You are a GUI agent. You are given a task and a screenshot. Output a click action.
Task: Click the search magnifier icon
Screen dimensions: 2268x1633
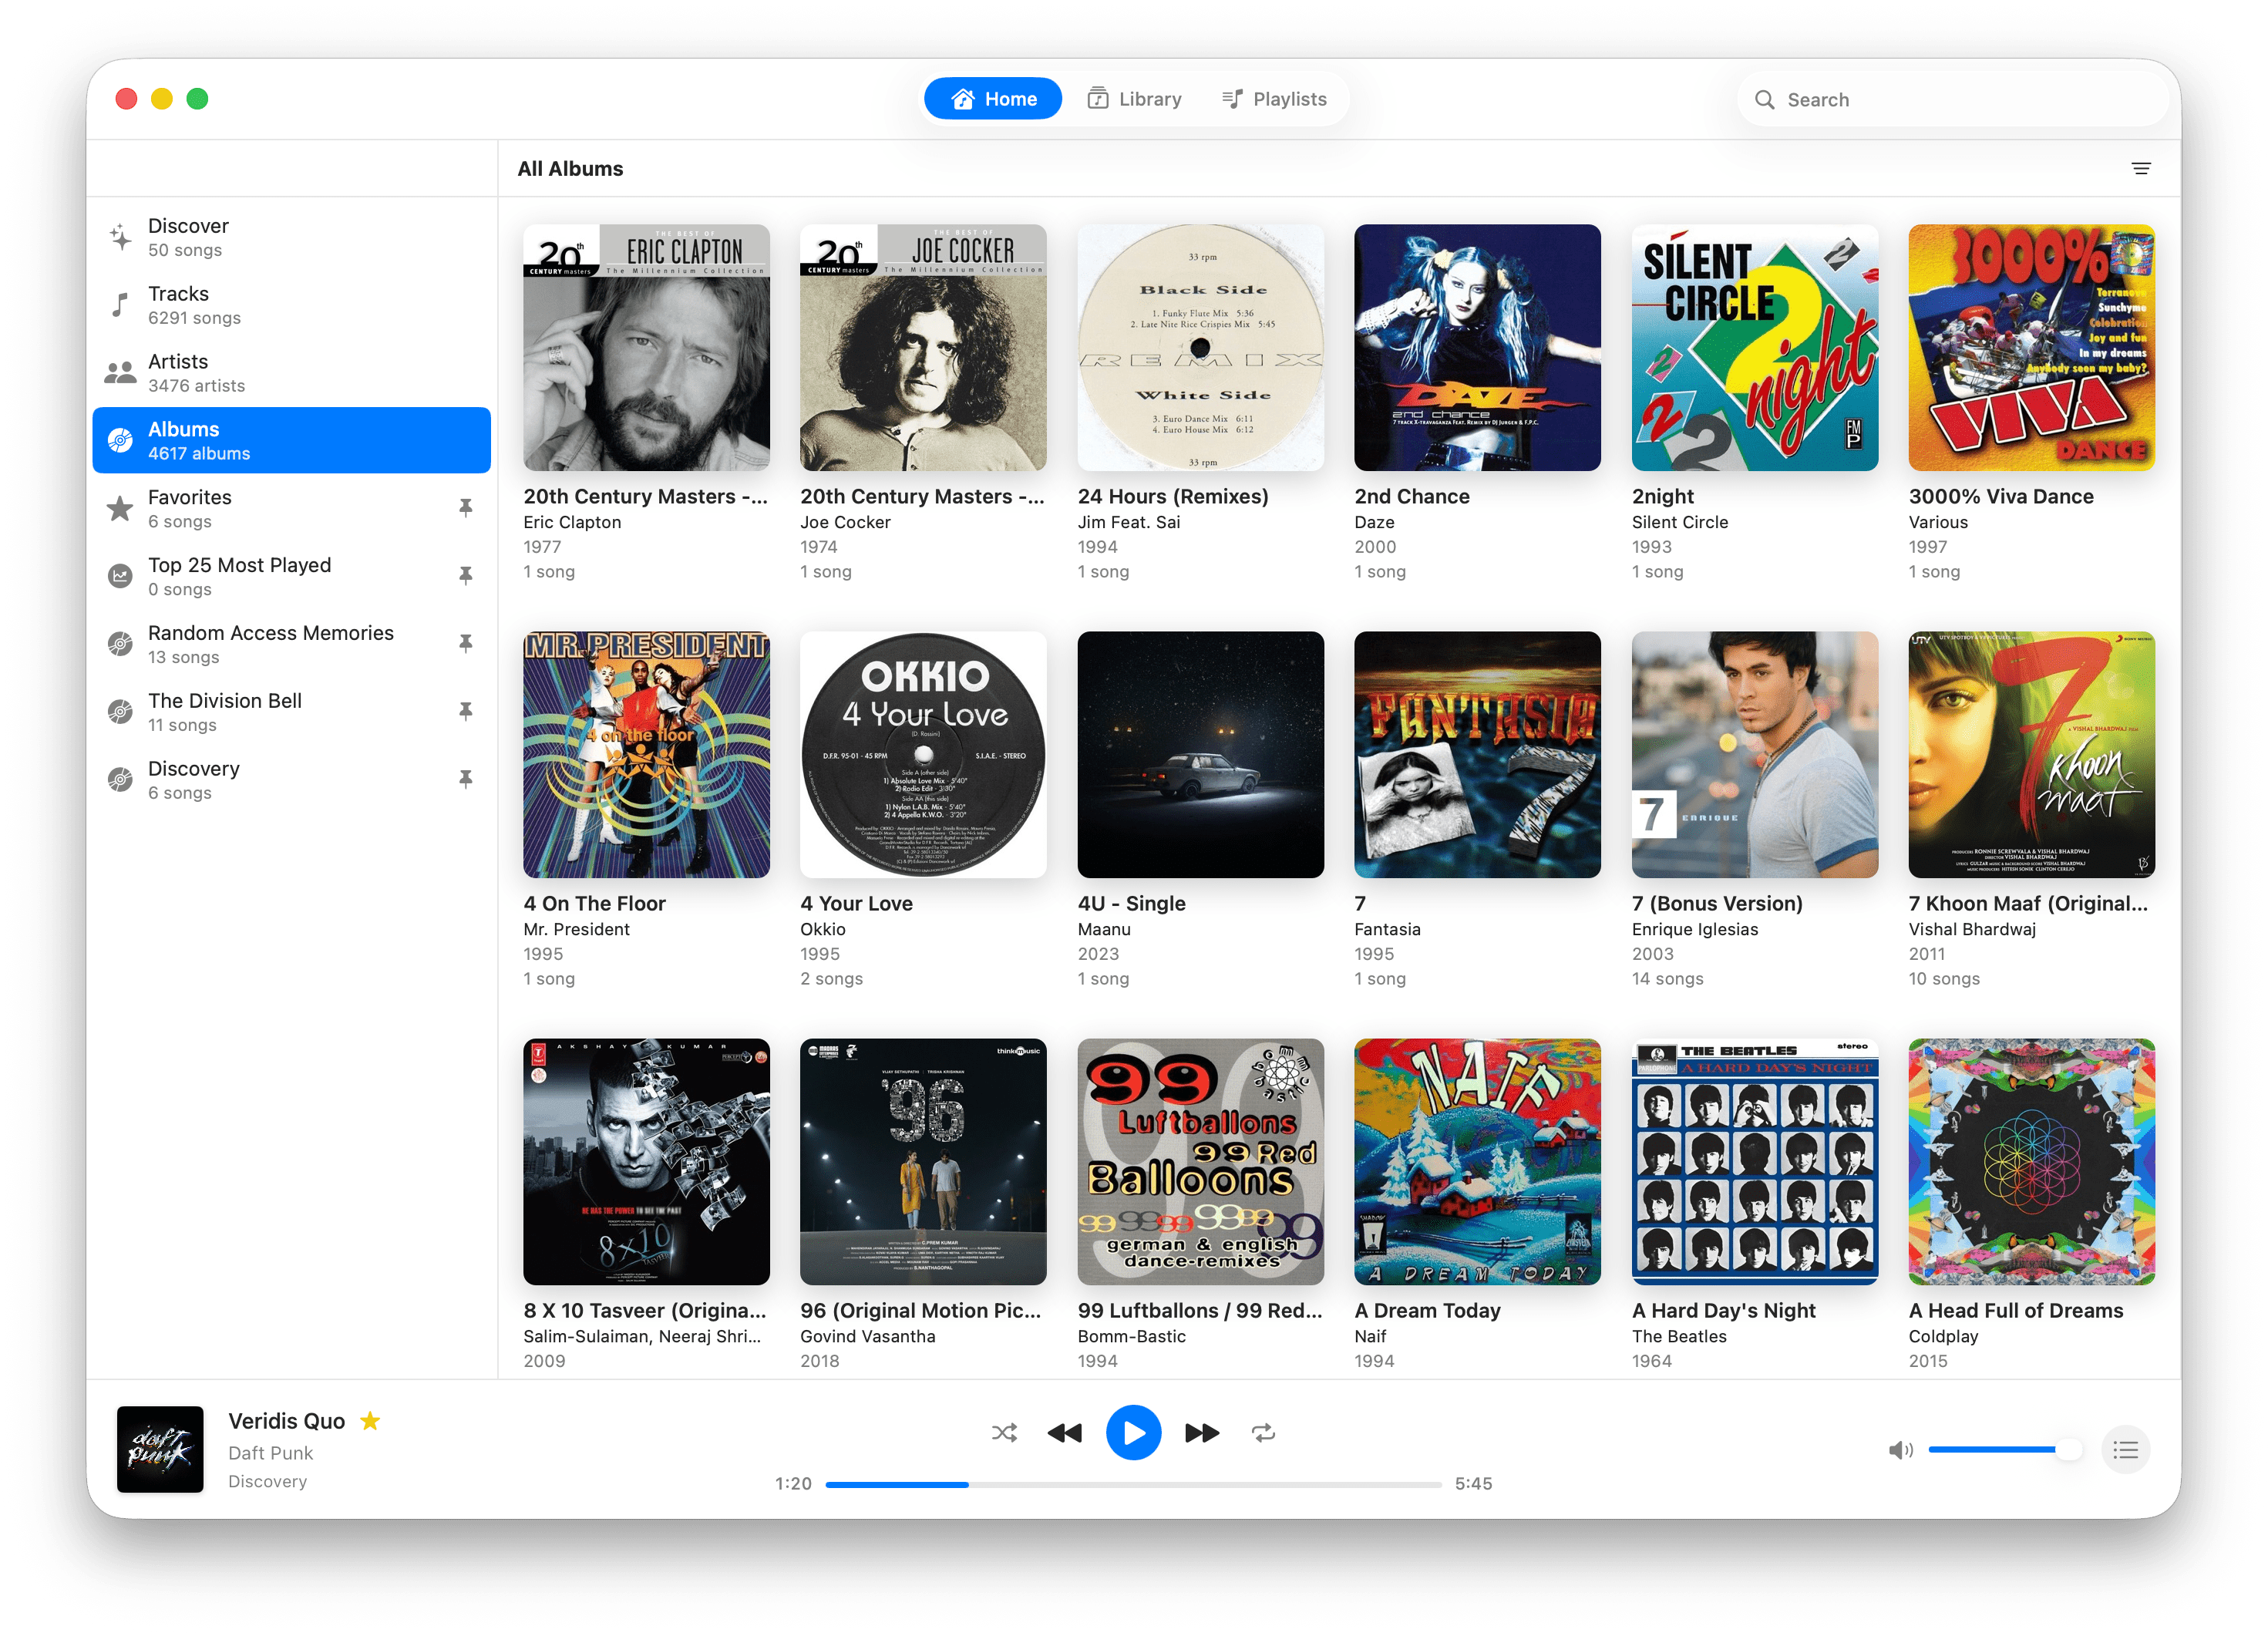tap(1764, 100)
